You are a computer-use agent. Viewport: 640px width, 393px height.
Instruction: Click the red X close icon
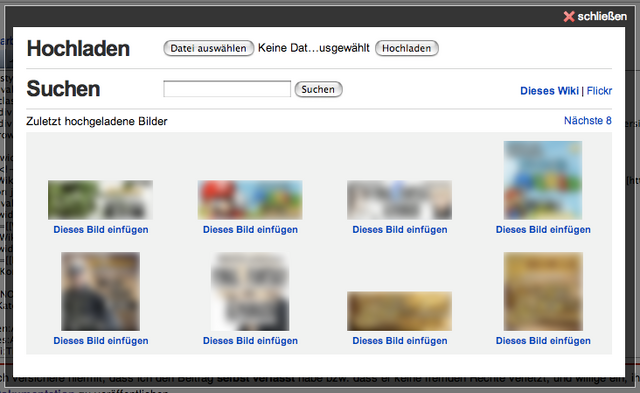pyautogui.click(x=569, y=16)
